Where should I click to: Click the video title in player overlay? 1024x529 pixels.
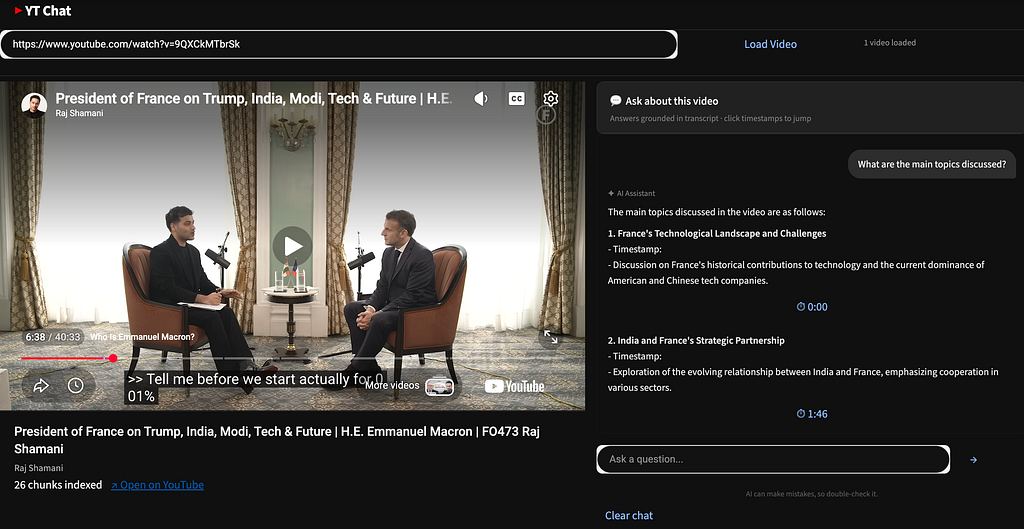point(253,99)
